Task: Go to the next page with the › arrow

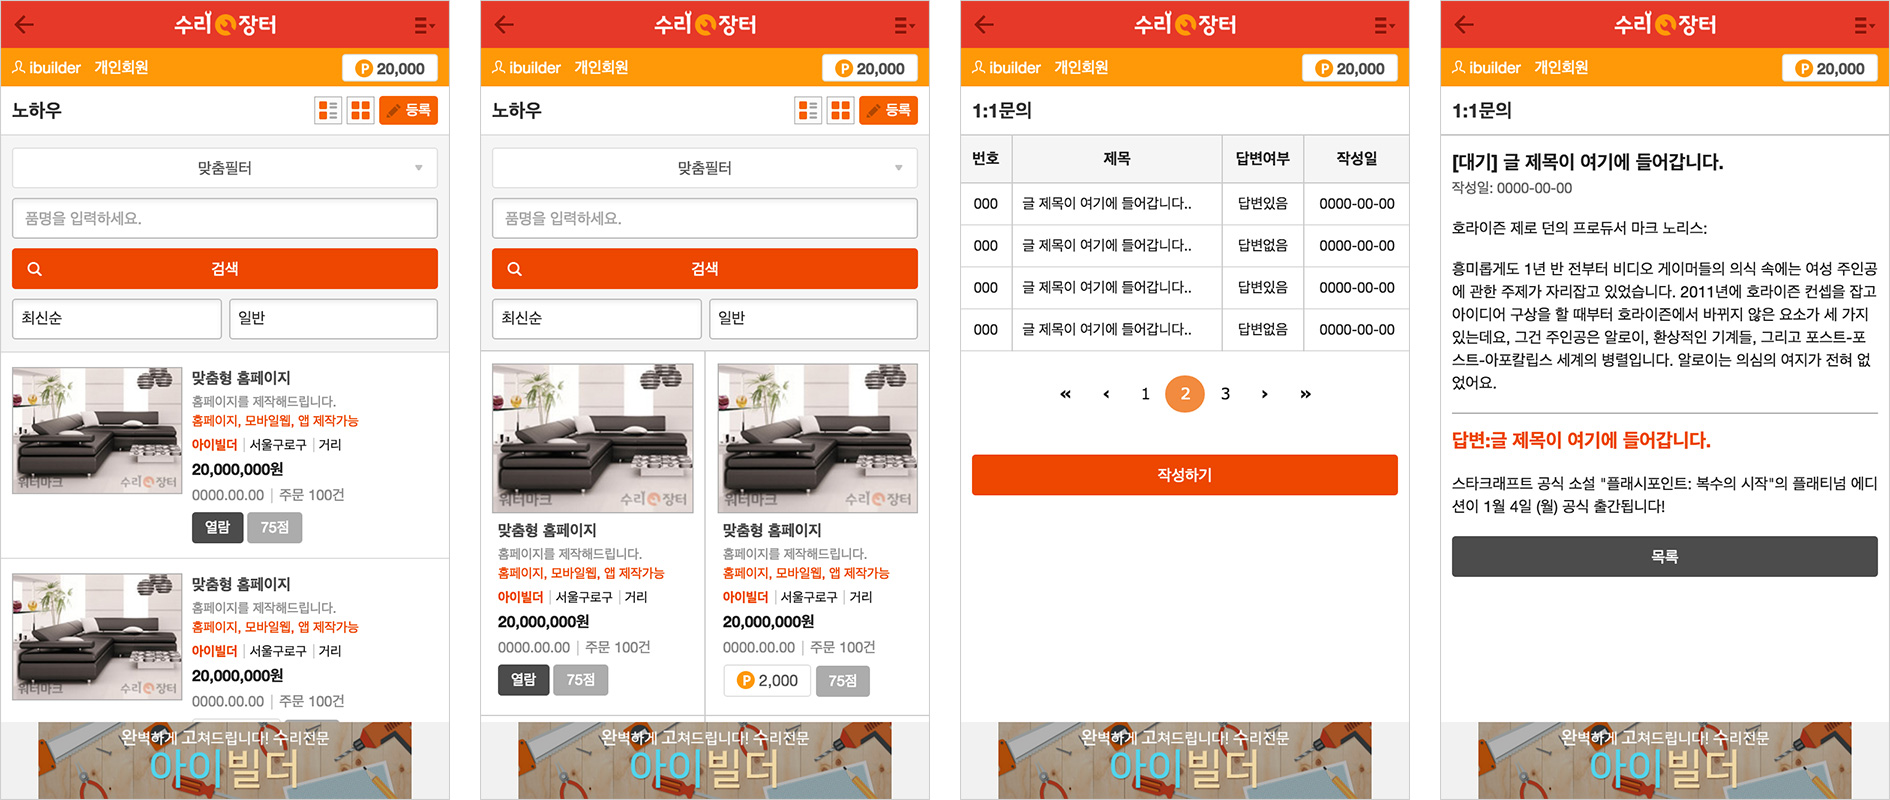Action: coord(1265,394)
